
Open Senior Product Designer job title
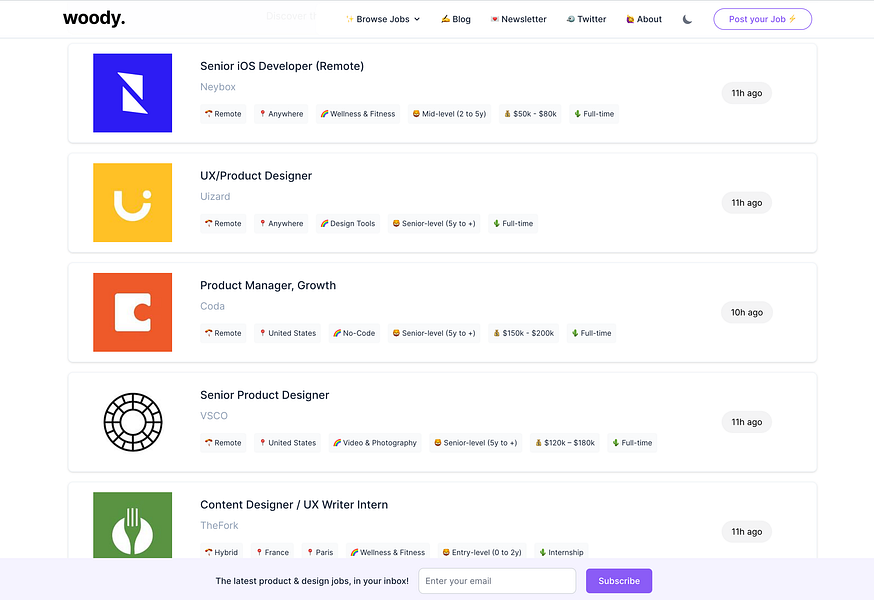click(265, 395)
